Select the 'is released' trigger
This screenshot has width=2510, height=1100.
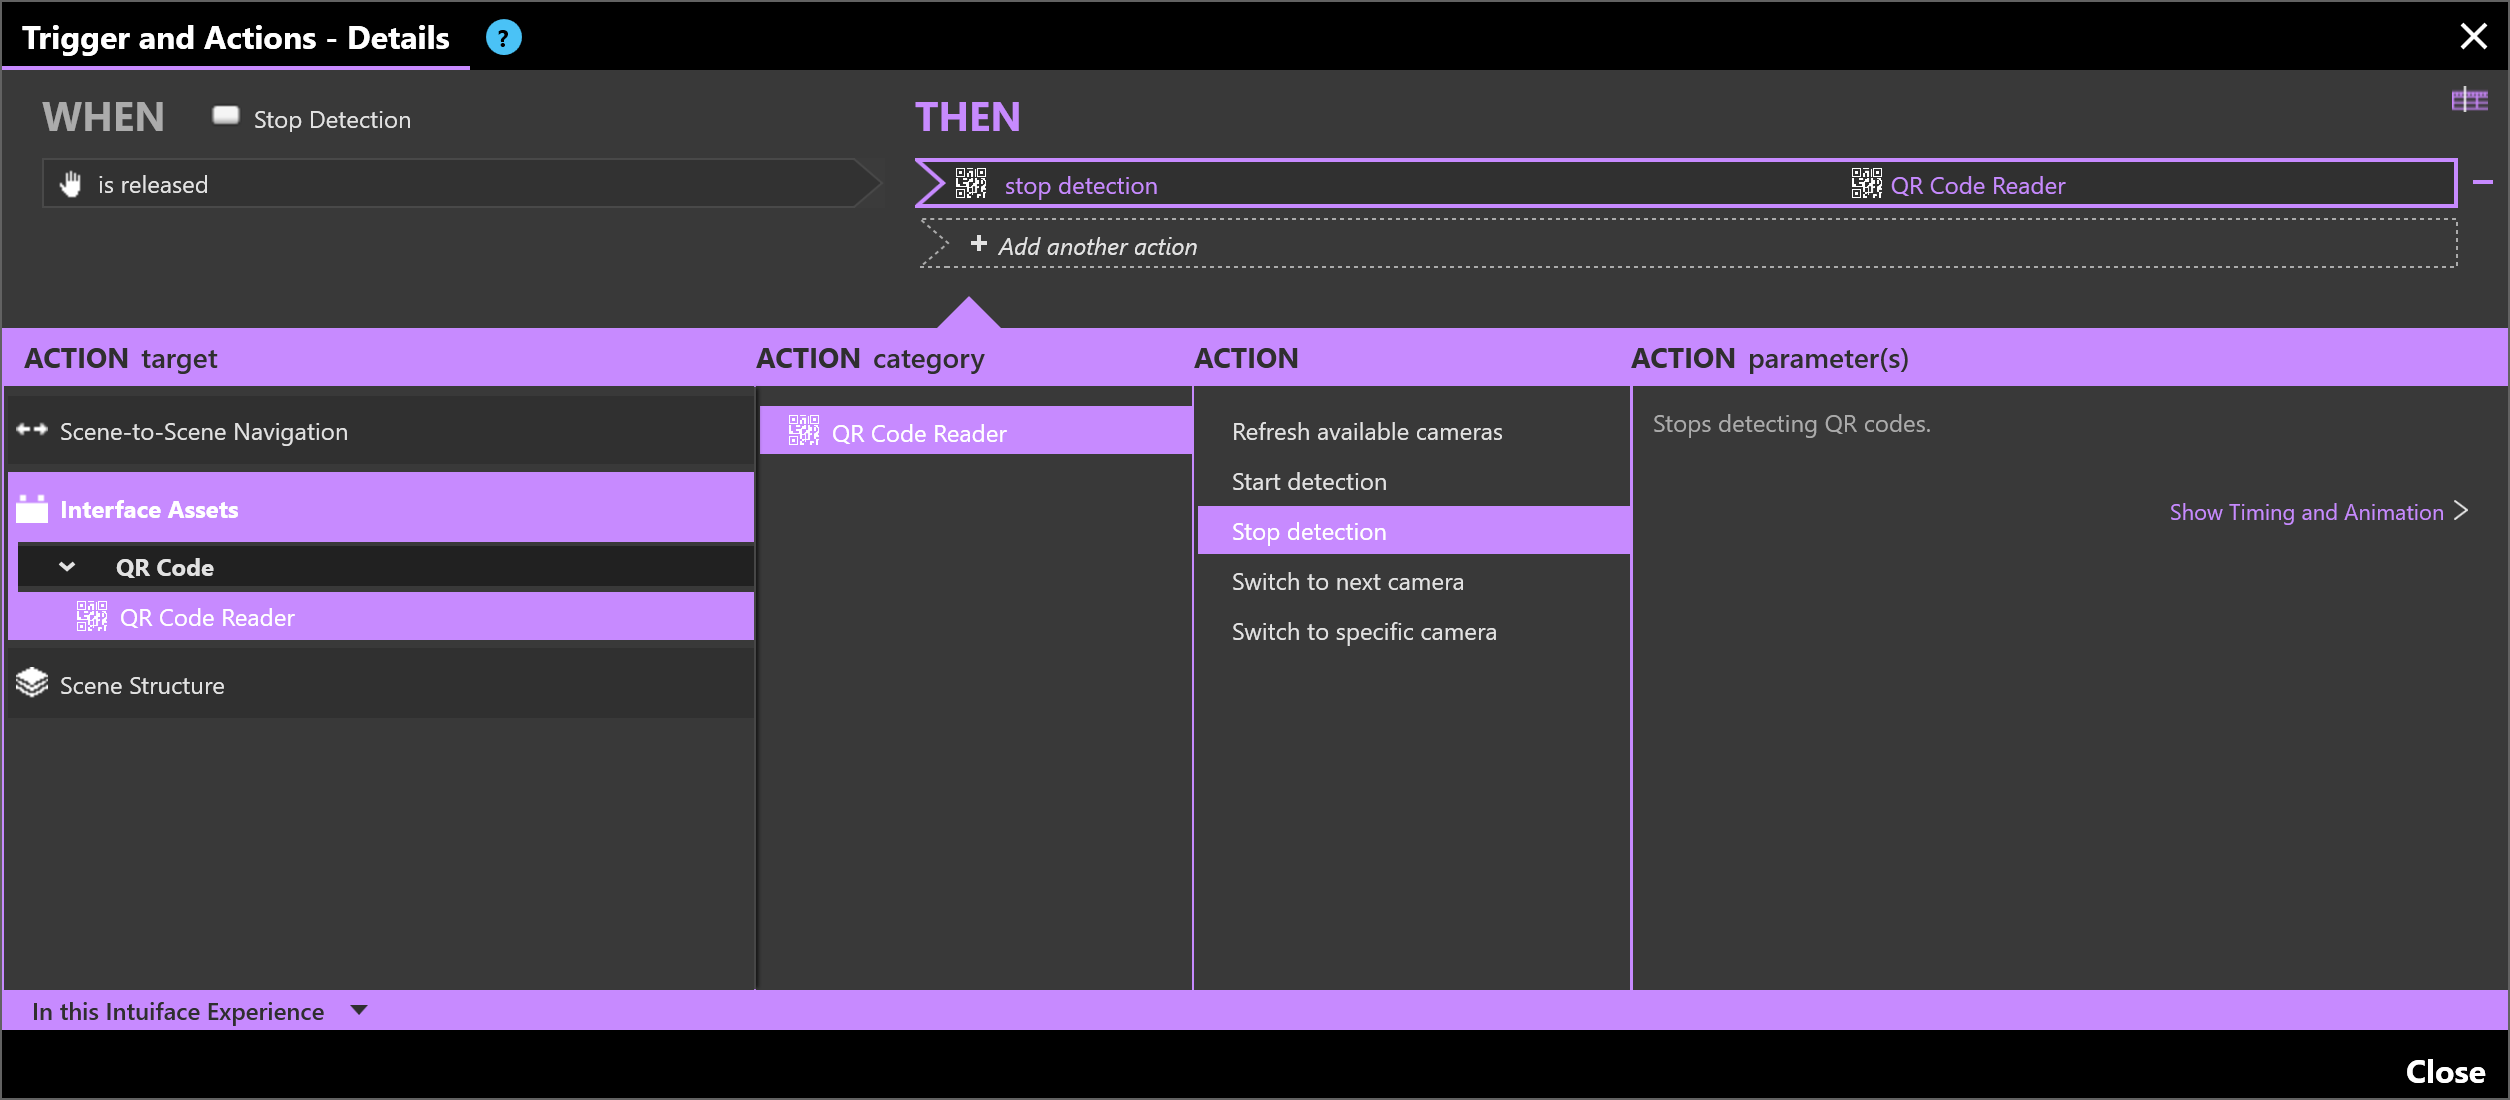click(x=460, y=184)
